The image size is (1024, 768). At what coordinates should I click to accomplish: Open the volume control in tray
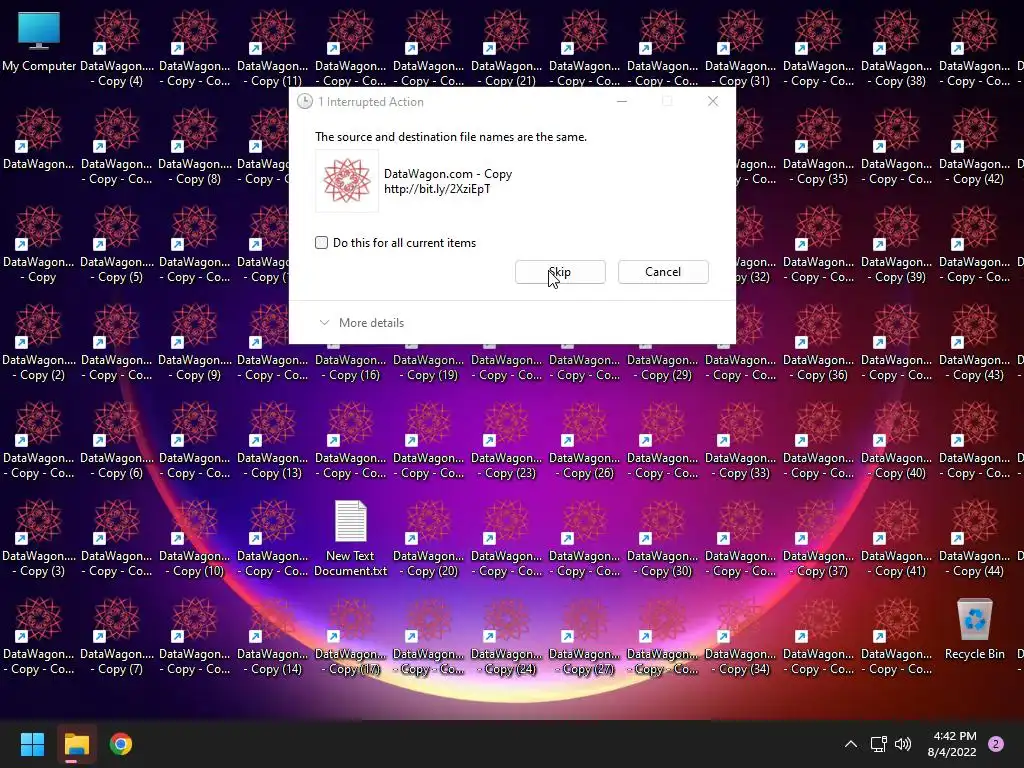pos(903,744)
